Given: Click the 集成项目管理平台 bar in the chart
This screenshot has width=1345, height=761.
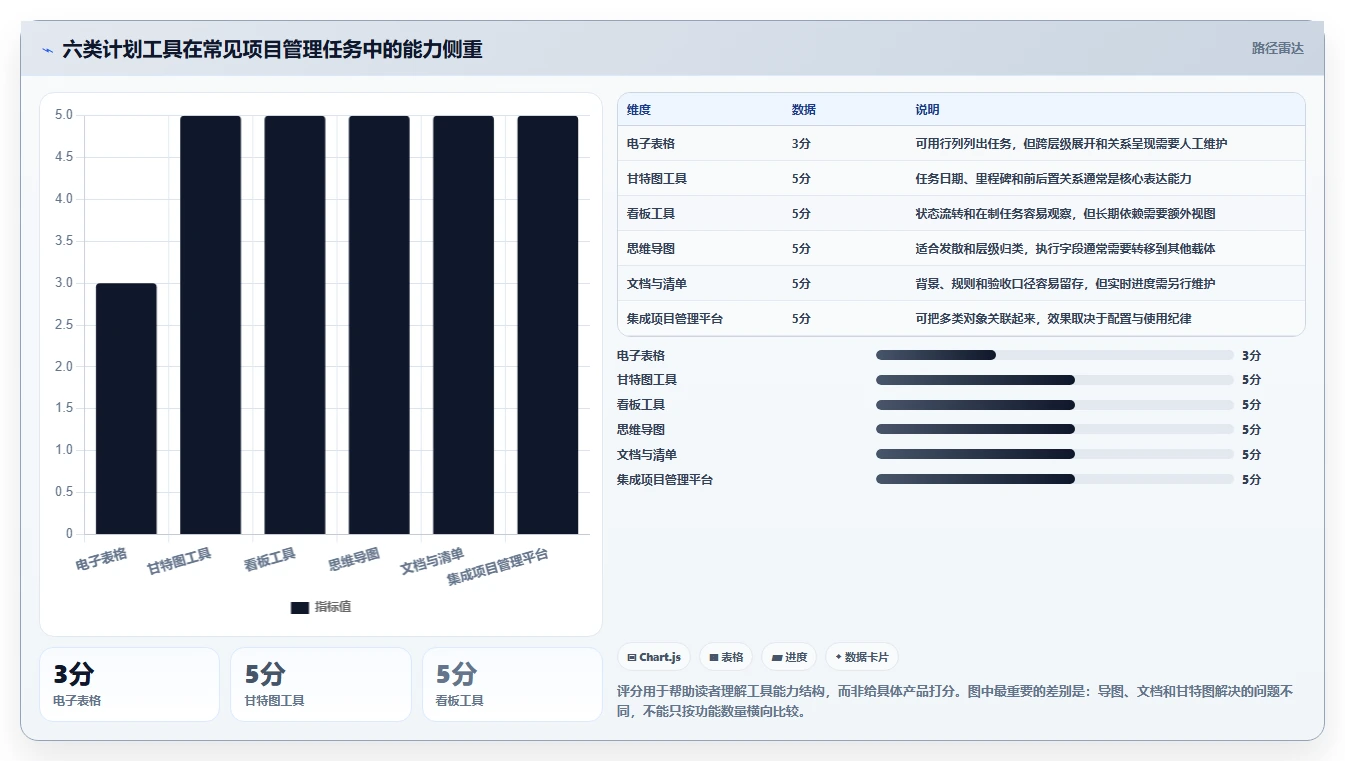Looking at the screenshot, I should 547,325.
